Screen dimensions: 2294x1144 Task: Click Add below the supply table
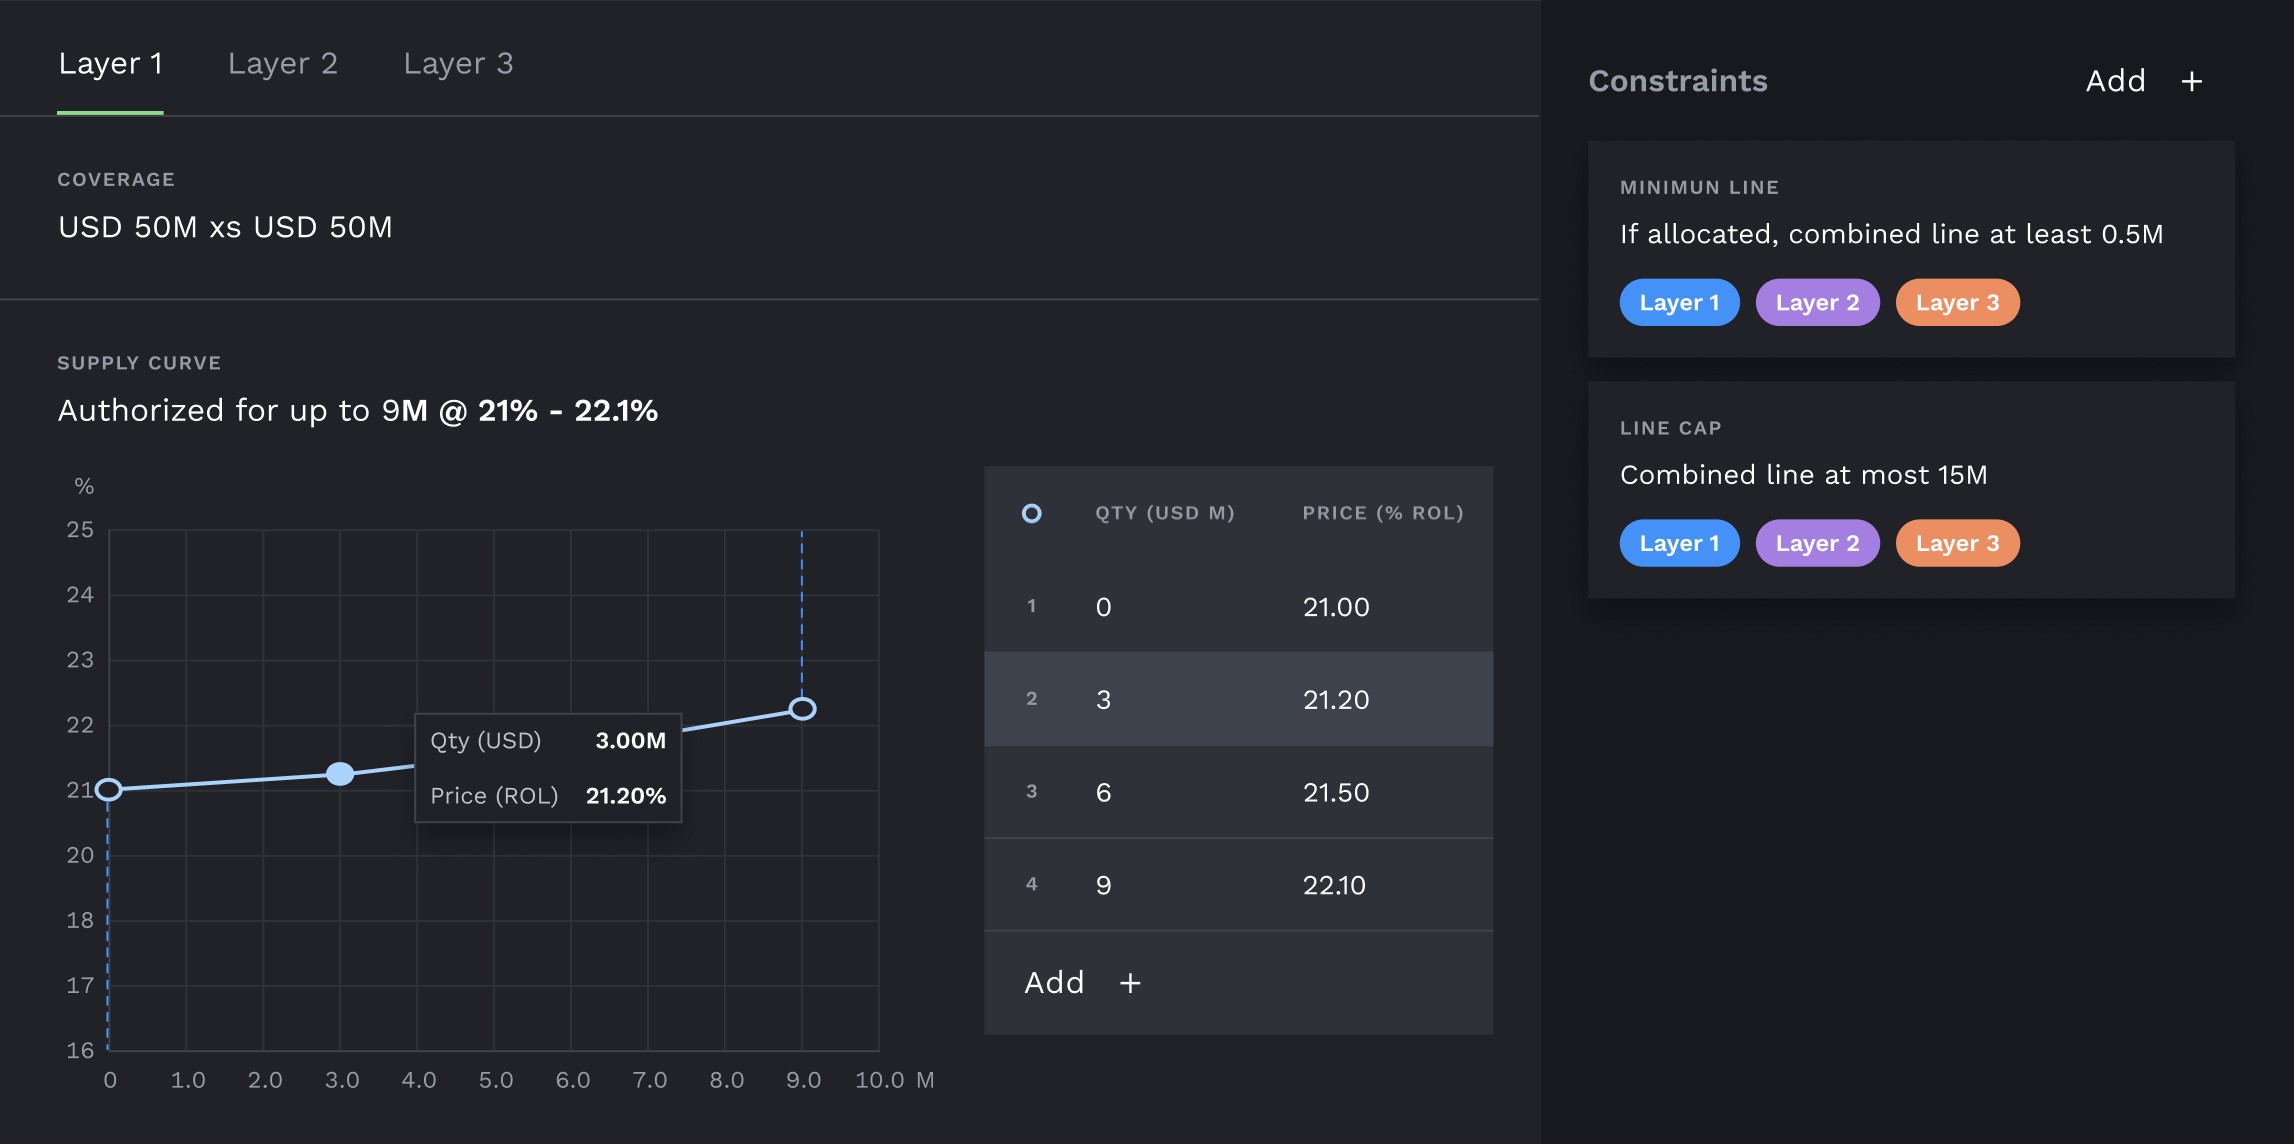1054,983
